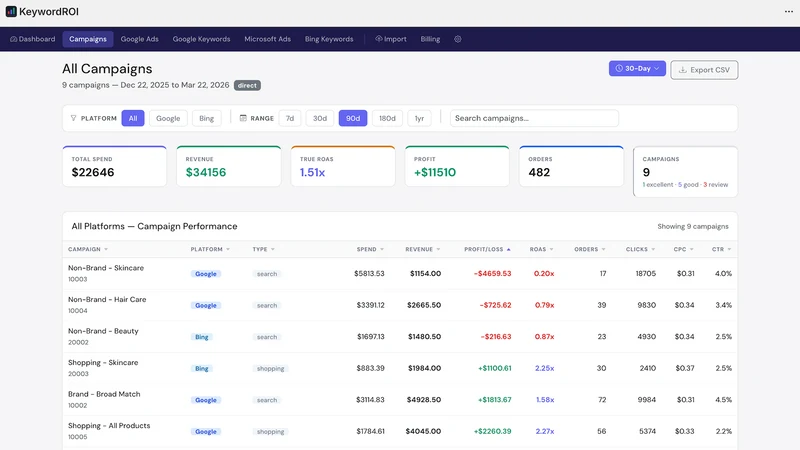Click the direct badge
The image size is (800, 450).
tap(247, 86)
